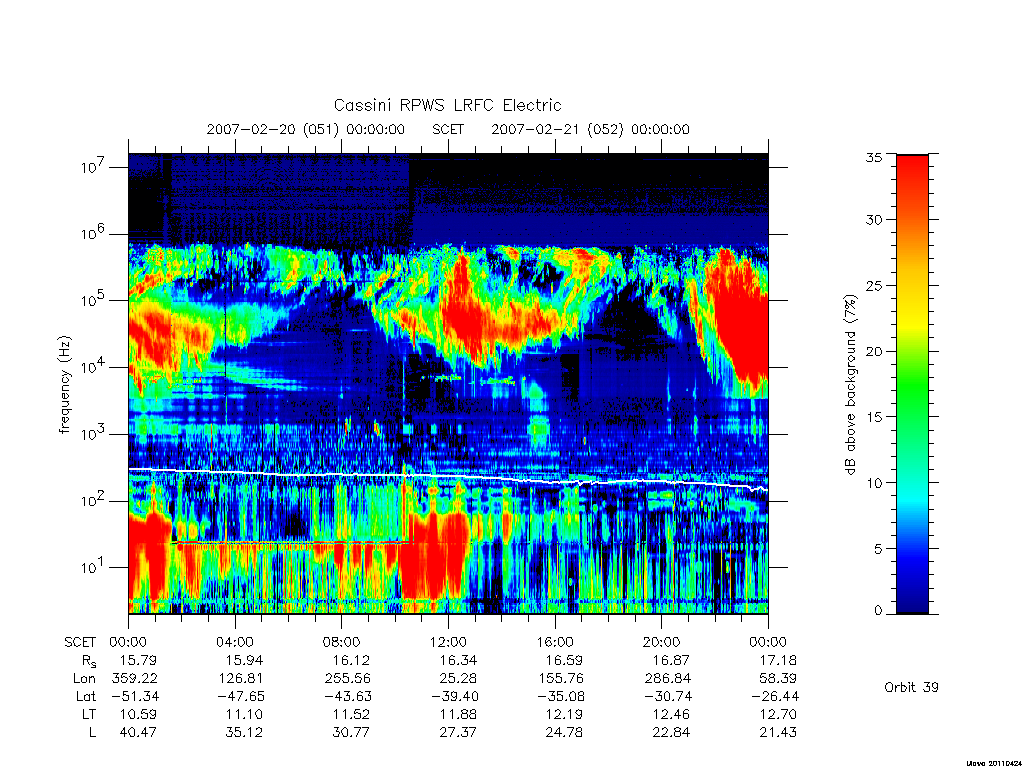Click the dB color scale bar

click(912, 384)
